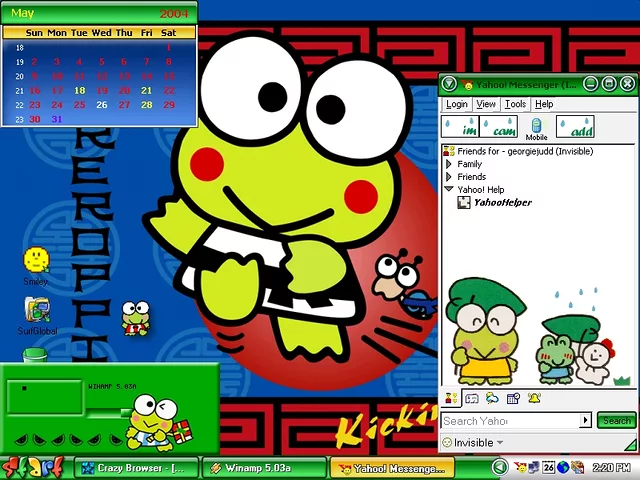Select the YahooHelper contact name
640x480 pixels.
(x=502, y=202)
